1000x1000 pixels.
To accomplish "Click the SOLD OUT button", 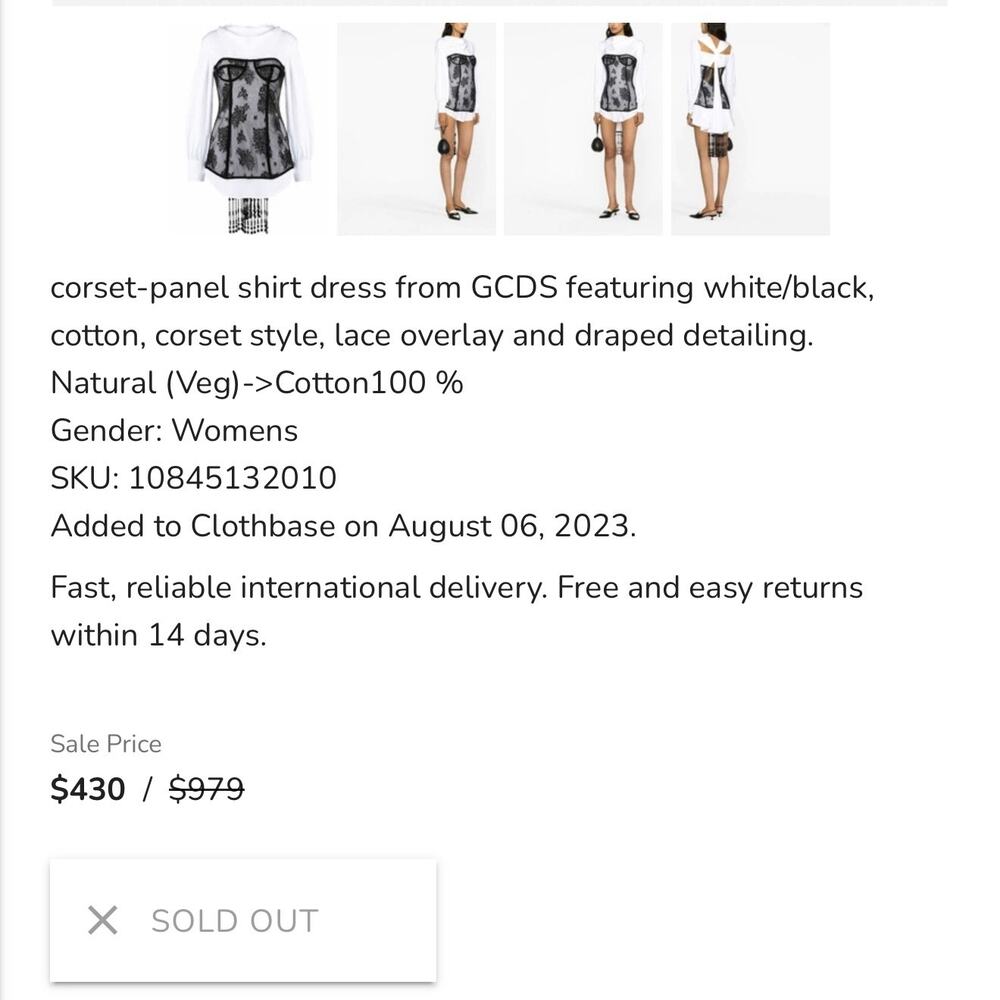I will click(x=243, y=920).
